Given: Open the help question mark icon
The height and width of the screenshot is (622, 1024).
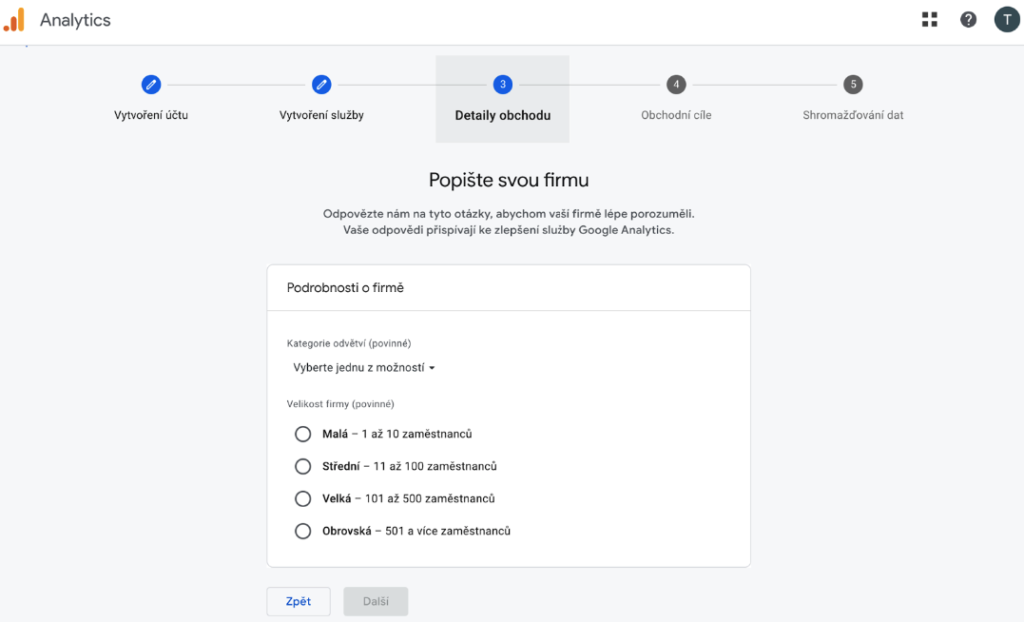Looking at the screenshot, I should click(x=968, y=20).
